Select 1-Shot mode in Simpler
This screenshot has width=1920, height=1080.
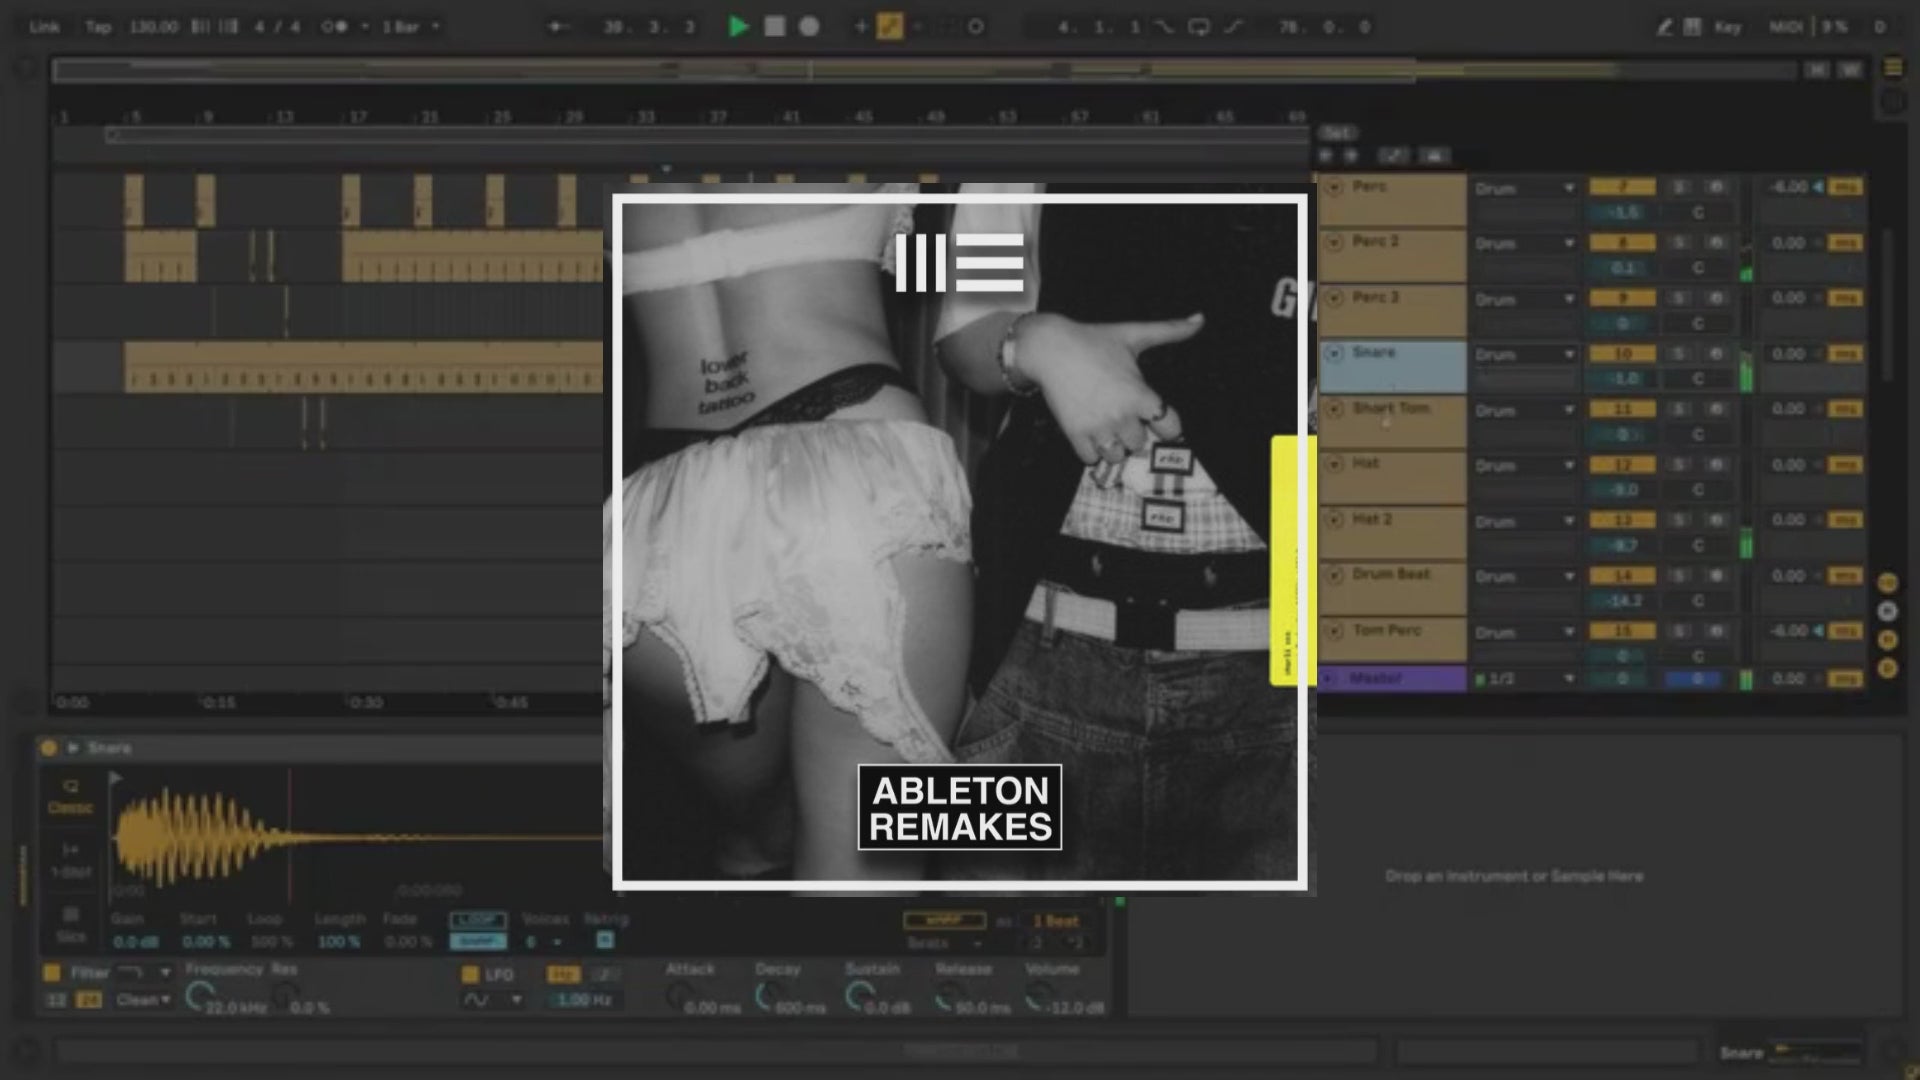[x=70, y=861]
